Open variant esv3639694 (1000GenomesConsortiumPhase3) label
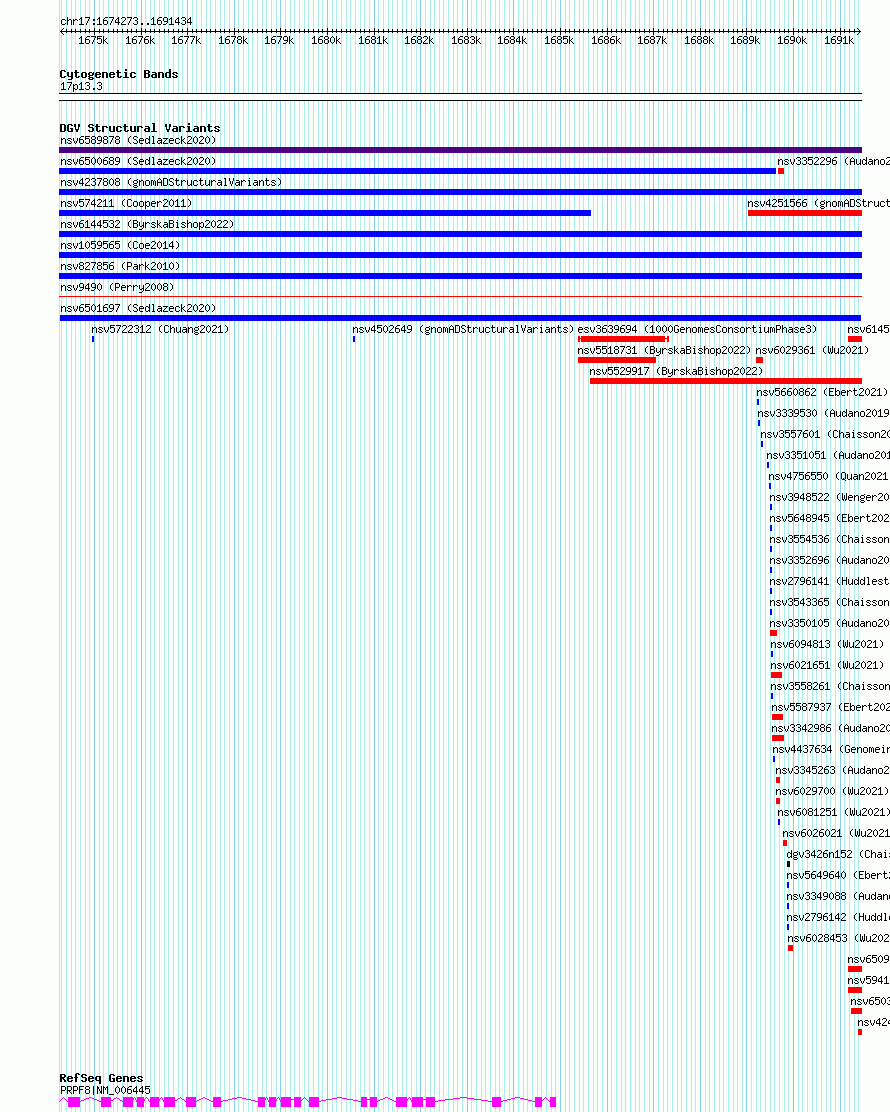This screenshot has width=890, height=1112. pos(697,329)
